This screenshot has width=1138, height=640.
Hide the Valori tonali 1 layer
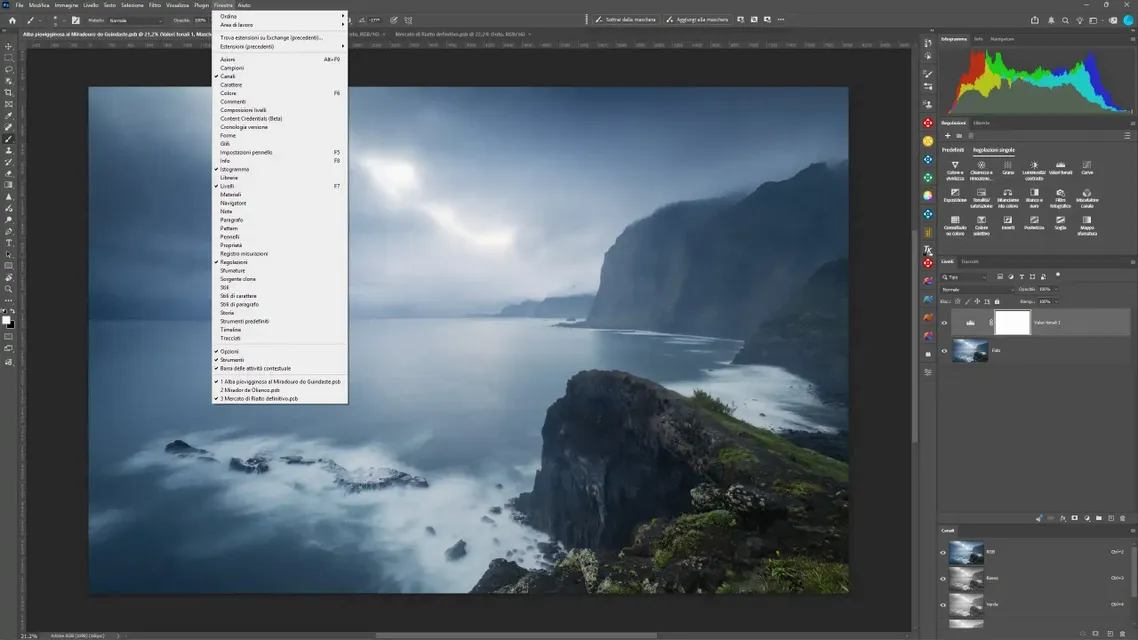tap(944, 323)
